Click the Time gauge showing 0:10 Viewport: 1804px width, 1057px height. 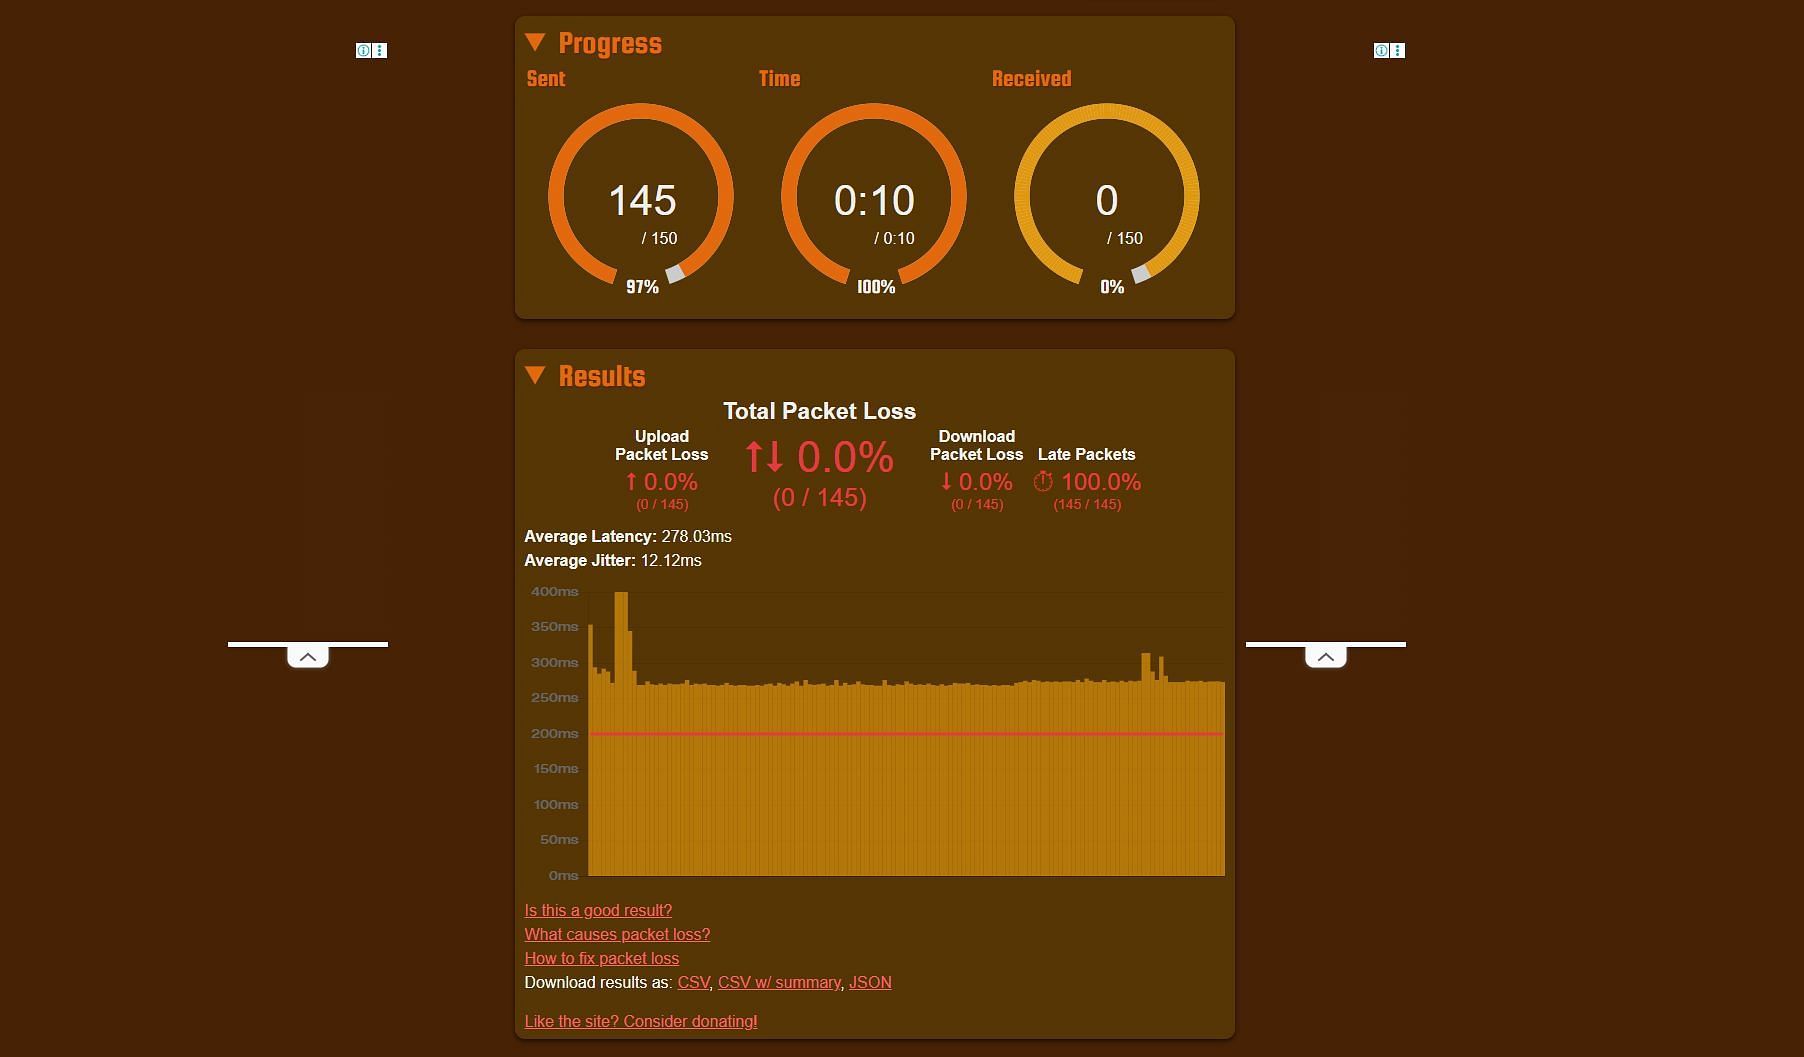874,196
